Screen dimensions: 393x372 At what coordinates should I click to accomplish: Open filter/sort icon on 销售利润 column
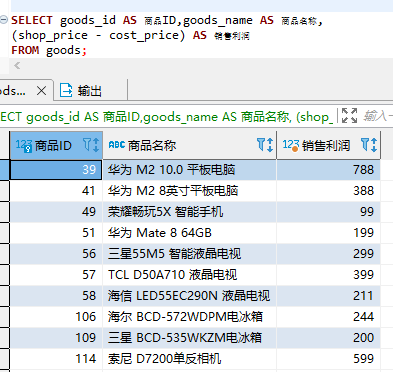369,145
